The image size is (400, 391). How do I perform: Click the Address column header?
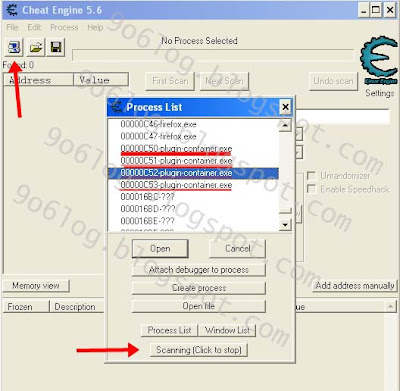tap(38, 80)
